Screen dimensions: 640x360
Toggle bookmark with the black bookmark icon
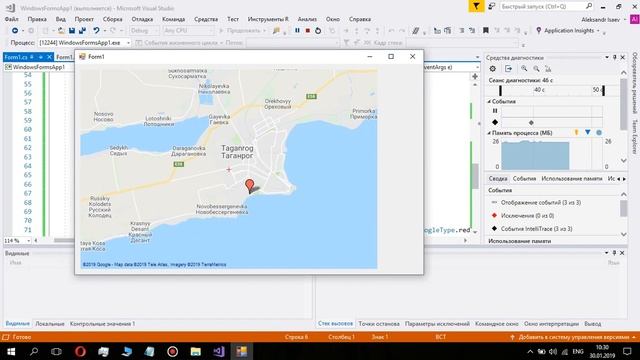(486, 31)
